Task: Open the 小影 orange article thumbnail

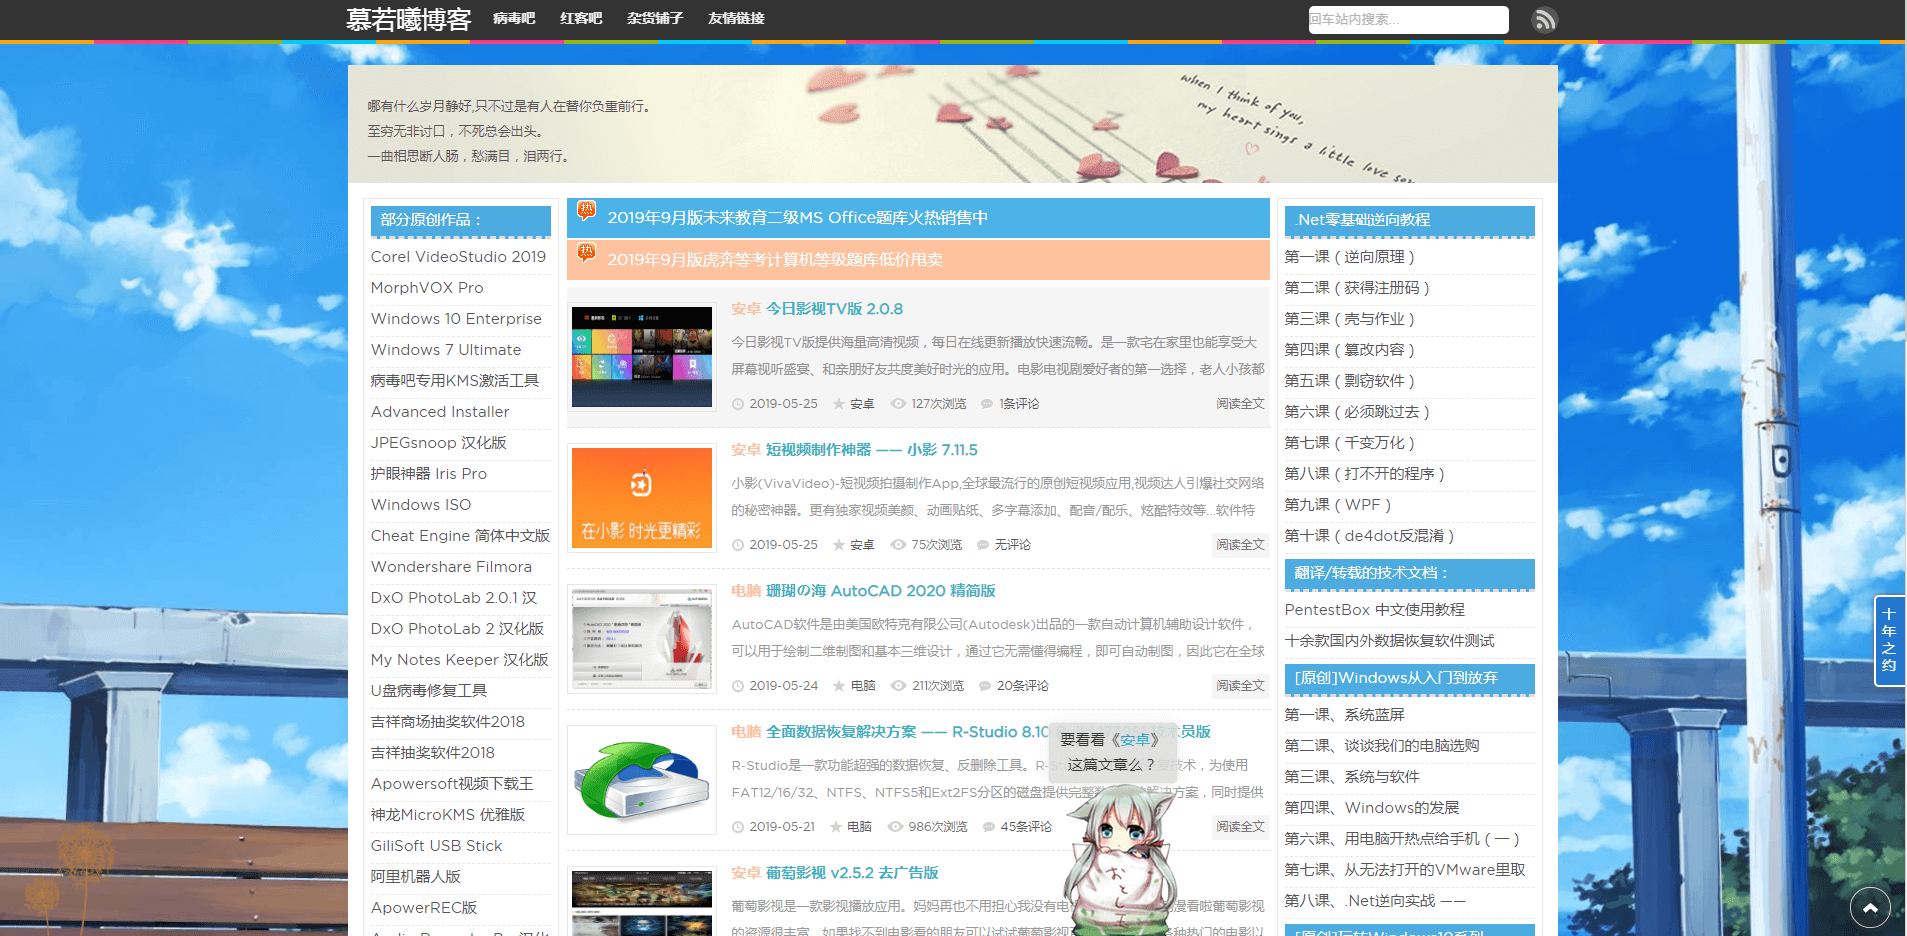Action: 641,498
